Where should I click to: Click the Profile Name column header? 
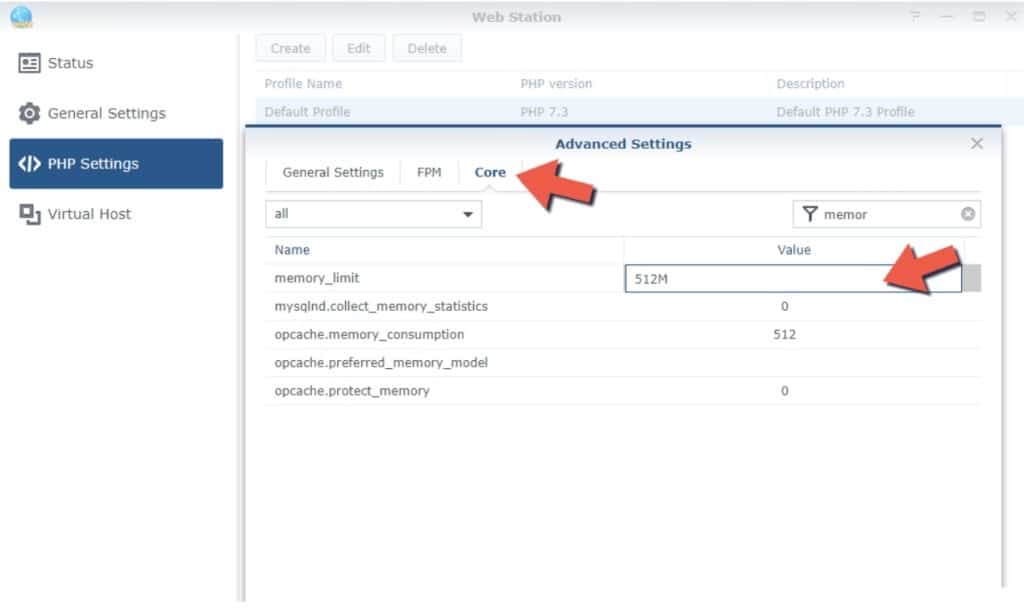click(x=303, y=84)
